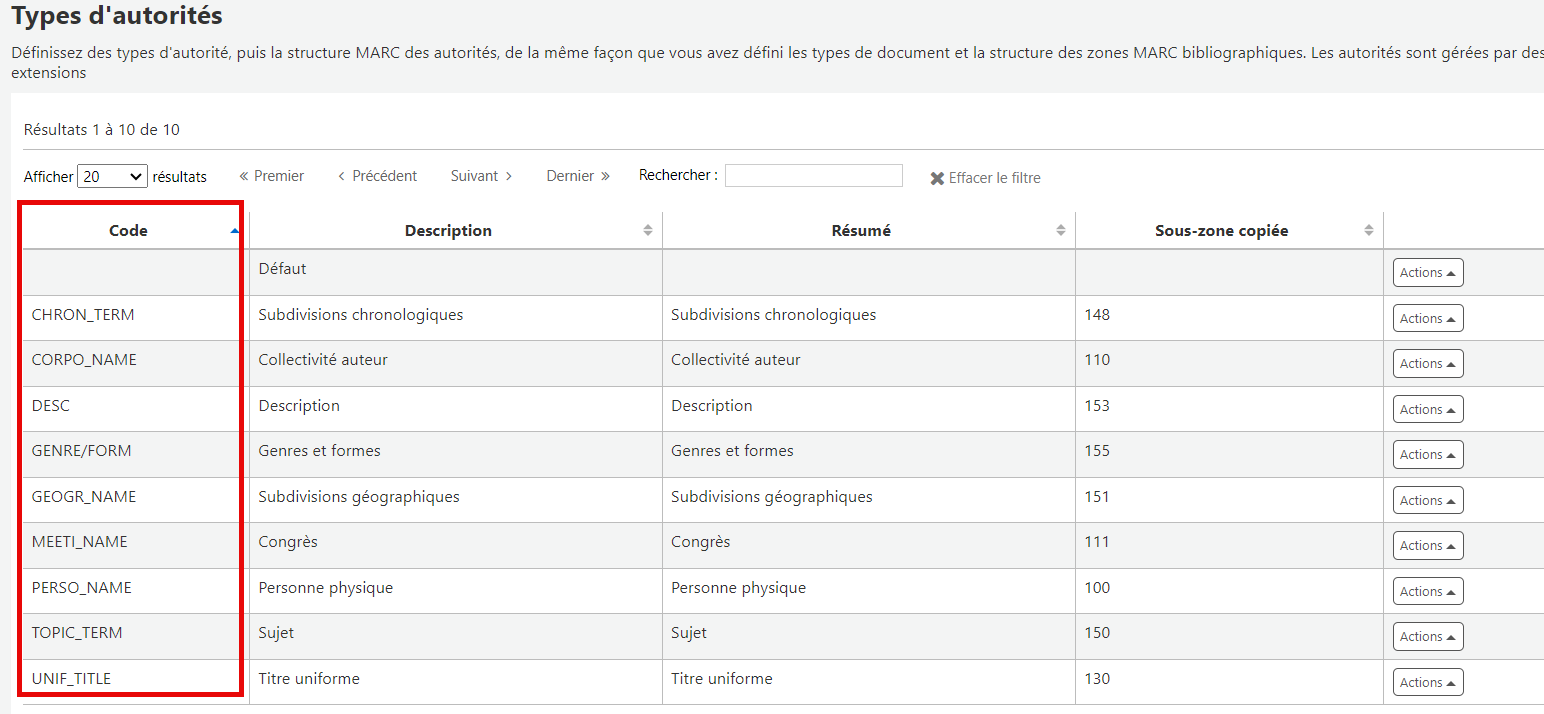This screenshot has width=1544, height=714.
Task: Click the Sous-zone copiée sort arrows
Action: point(1369,231)
